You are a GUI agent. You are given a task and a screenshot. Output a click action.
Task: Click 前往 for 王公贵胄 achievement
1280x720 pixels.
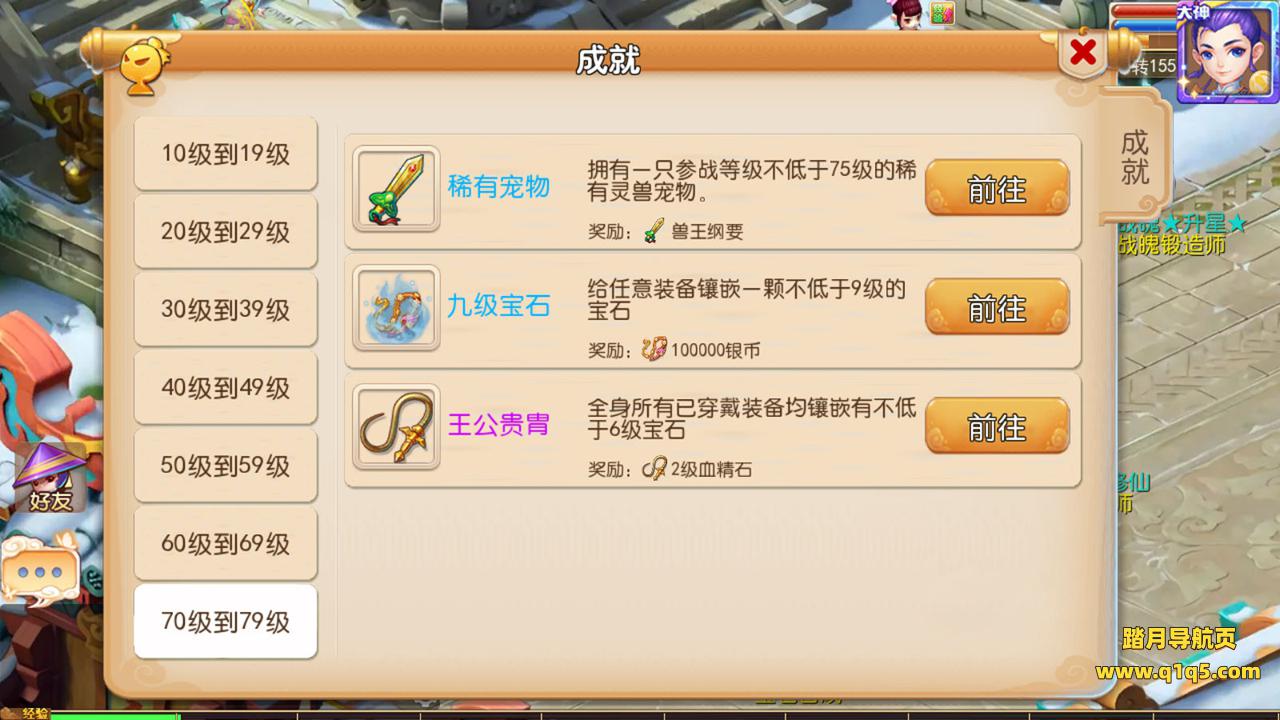pos(997,426)
